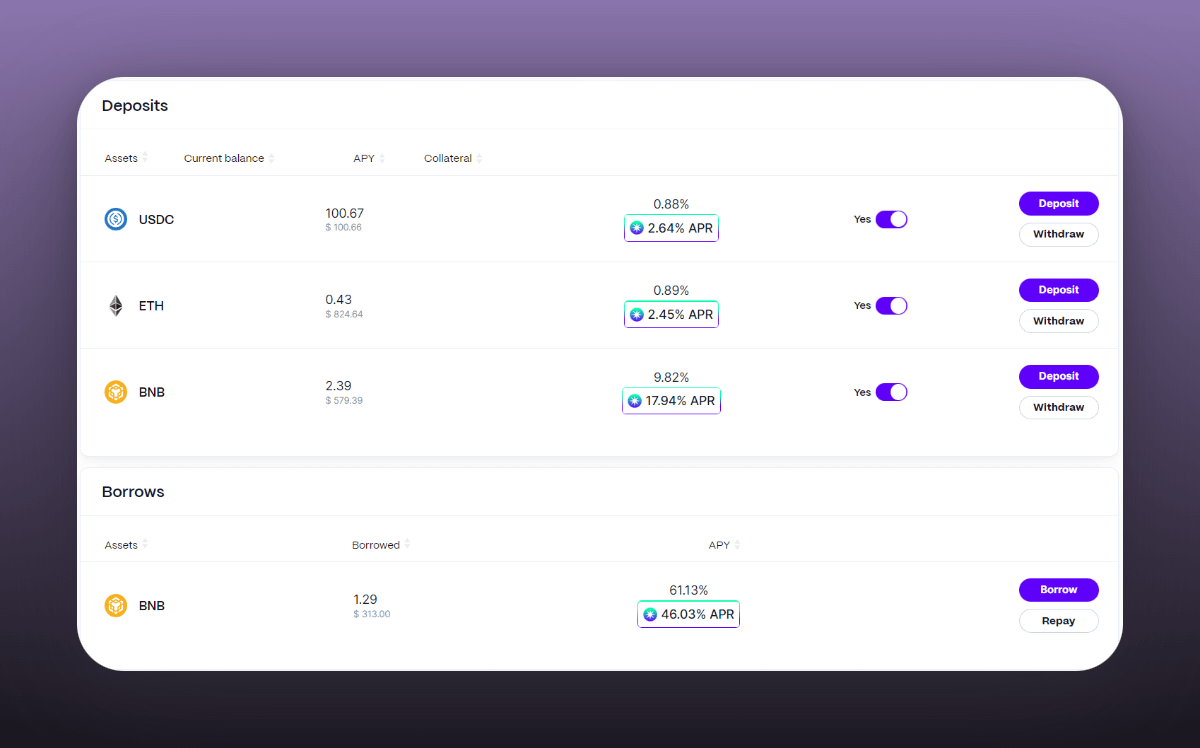Hit Repay for the BNB borrow
The width and height of the screenshot is (1200, 748).
pos(1058,621)
